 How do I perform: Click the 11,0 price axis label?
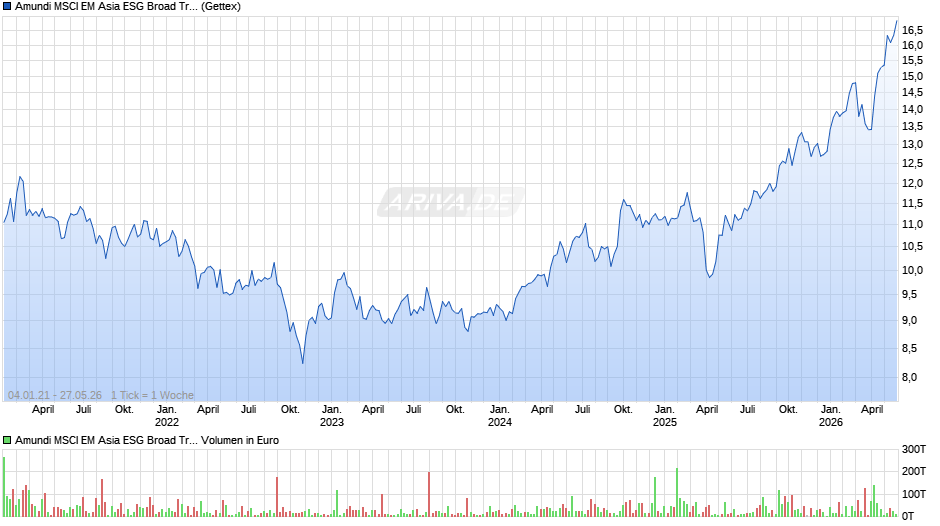912,224
